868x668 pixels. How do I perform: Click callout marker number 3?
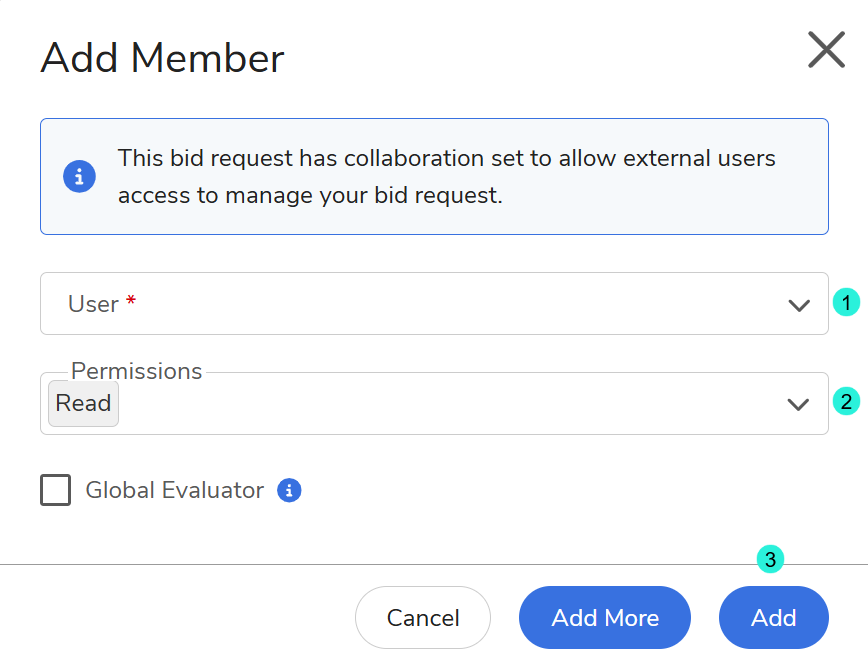(769, 560)
